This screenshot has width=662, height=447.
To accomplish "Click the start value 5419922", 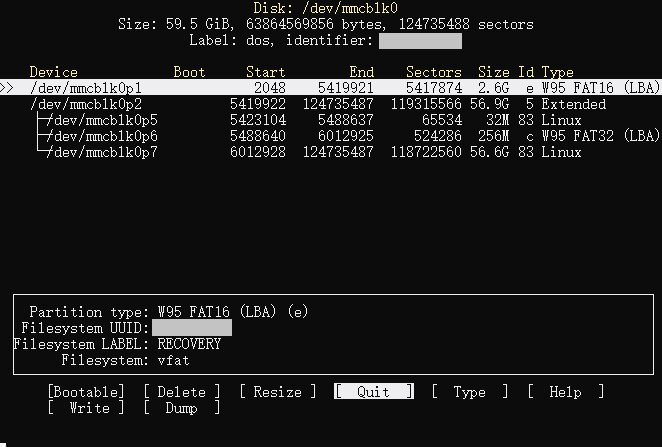I will pyautogui.click(x=258, y=104).
